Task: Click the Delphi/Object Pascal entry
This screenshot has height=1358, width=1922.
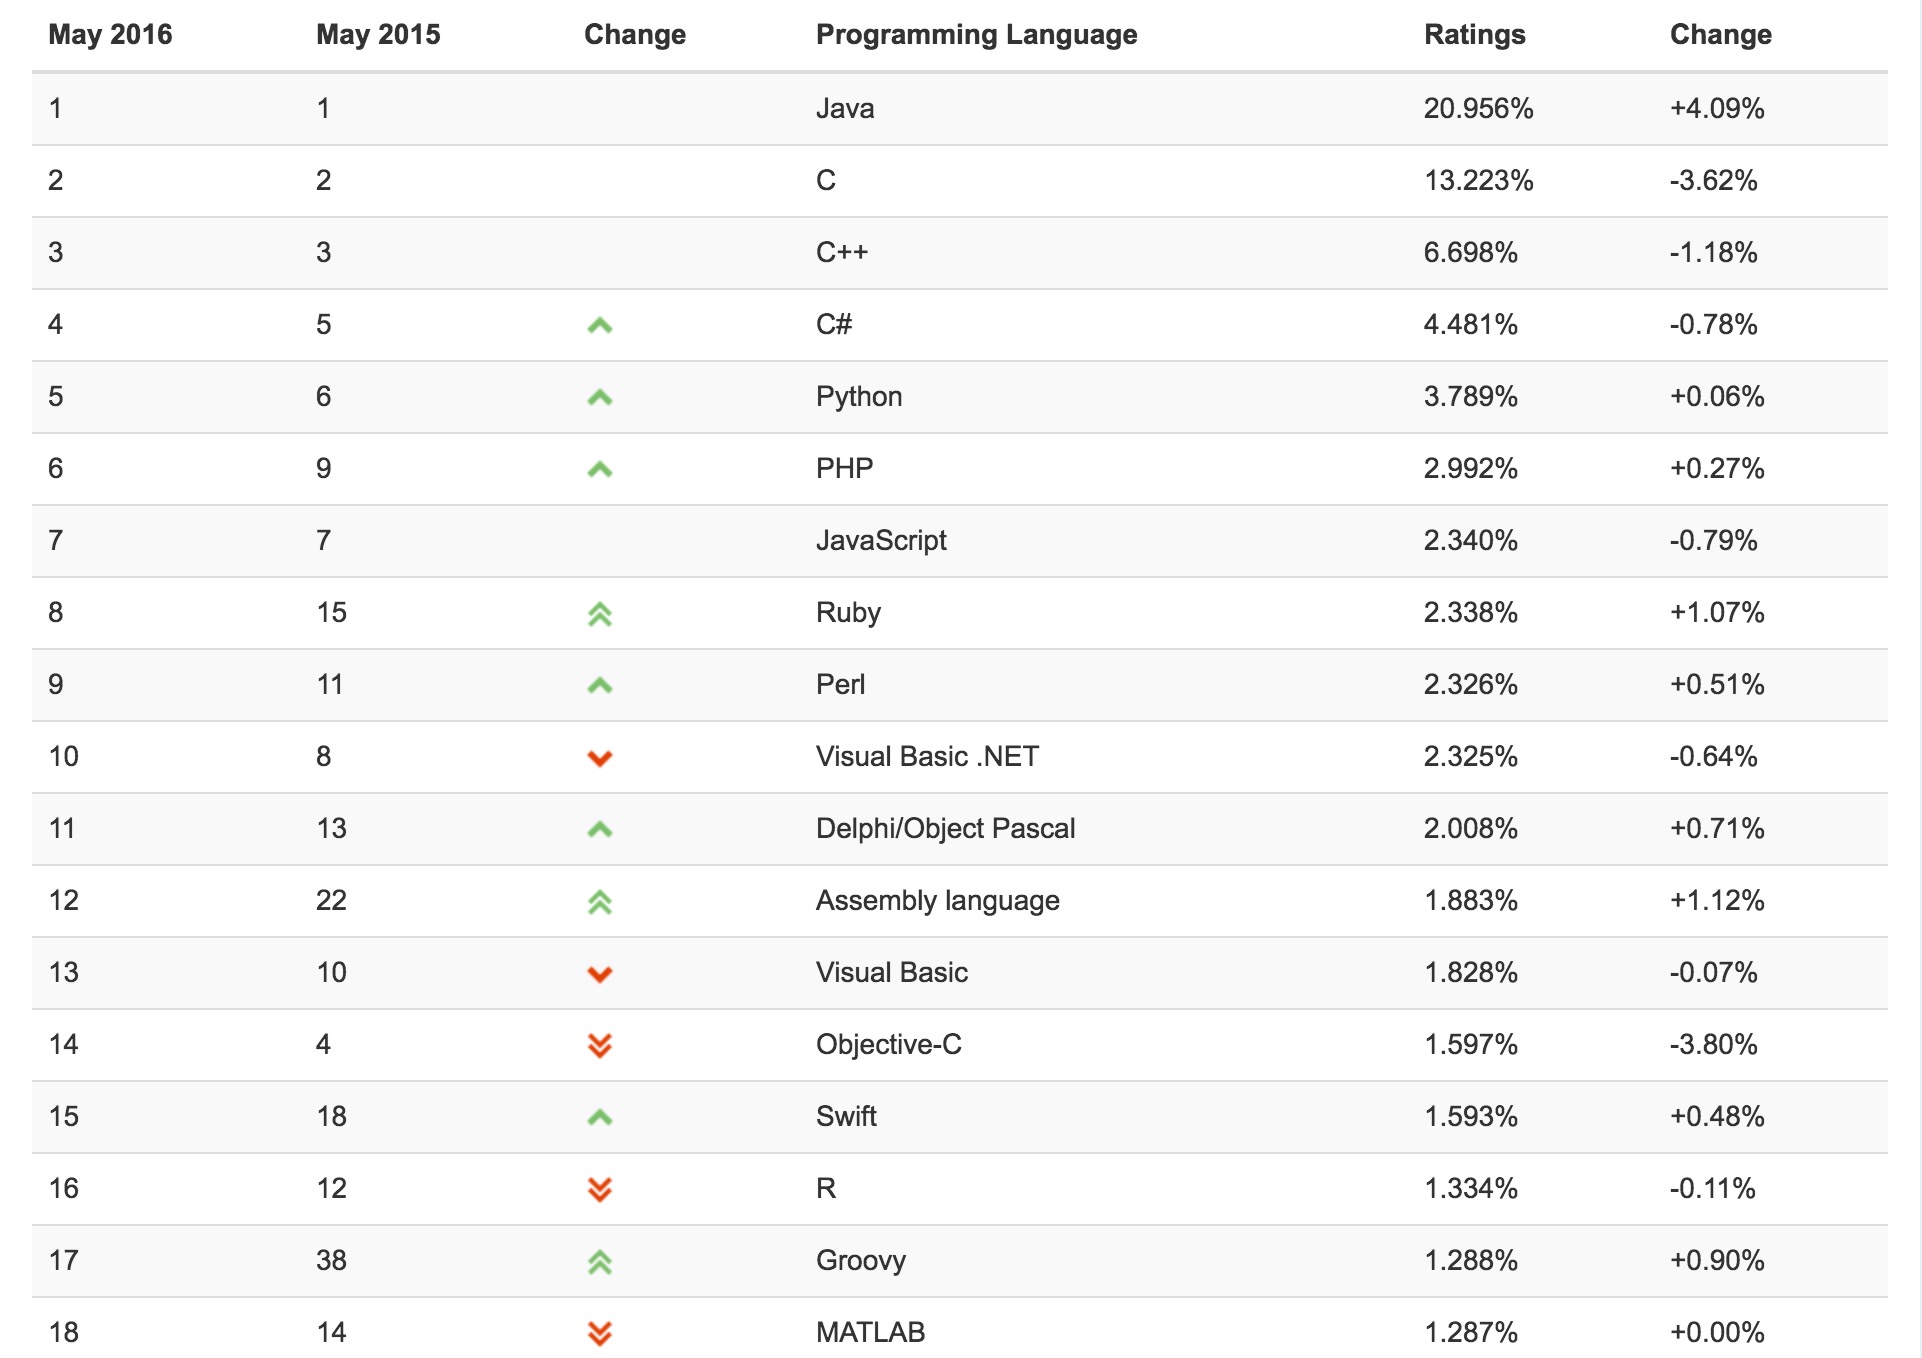Action: 945,828
